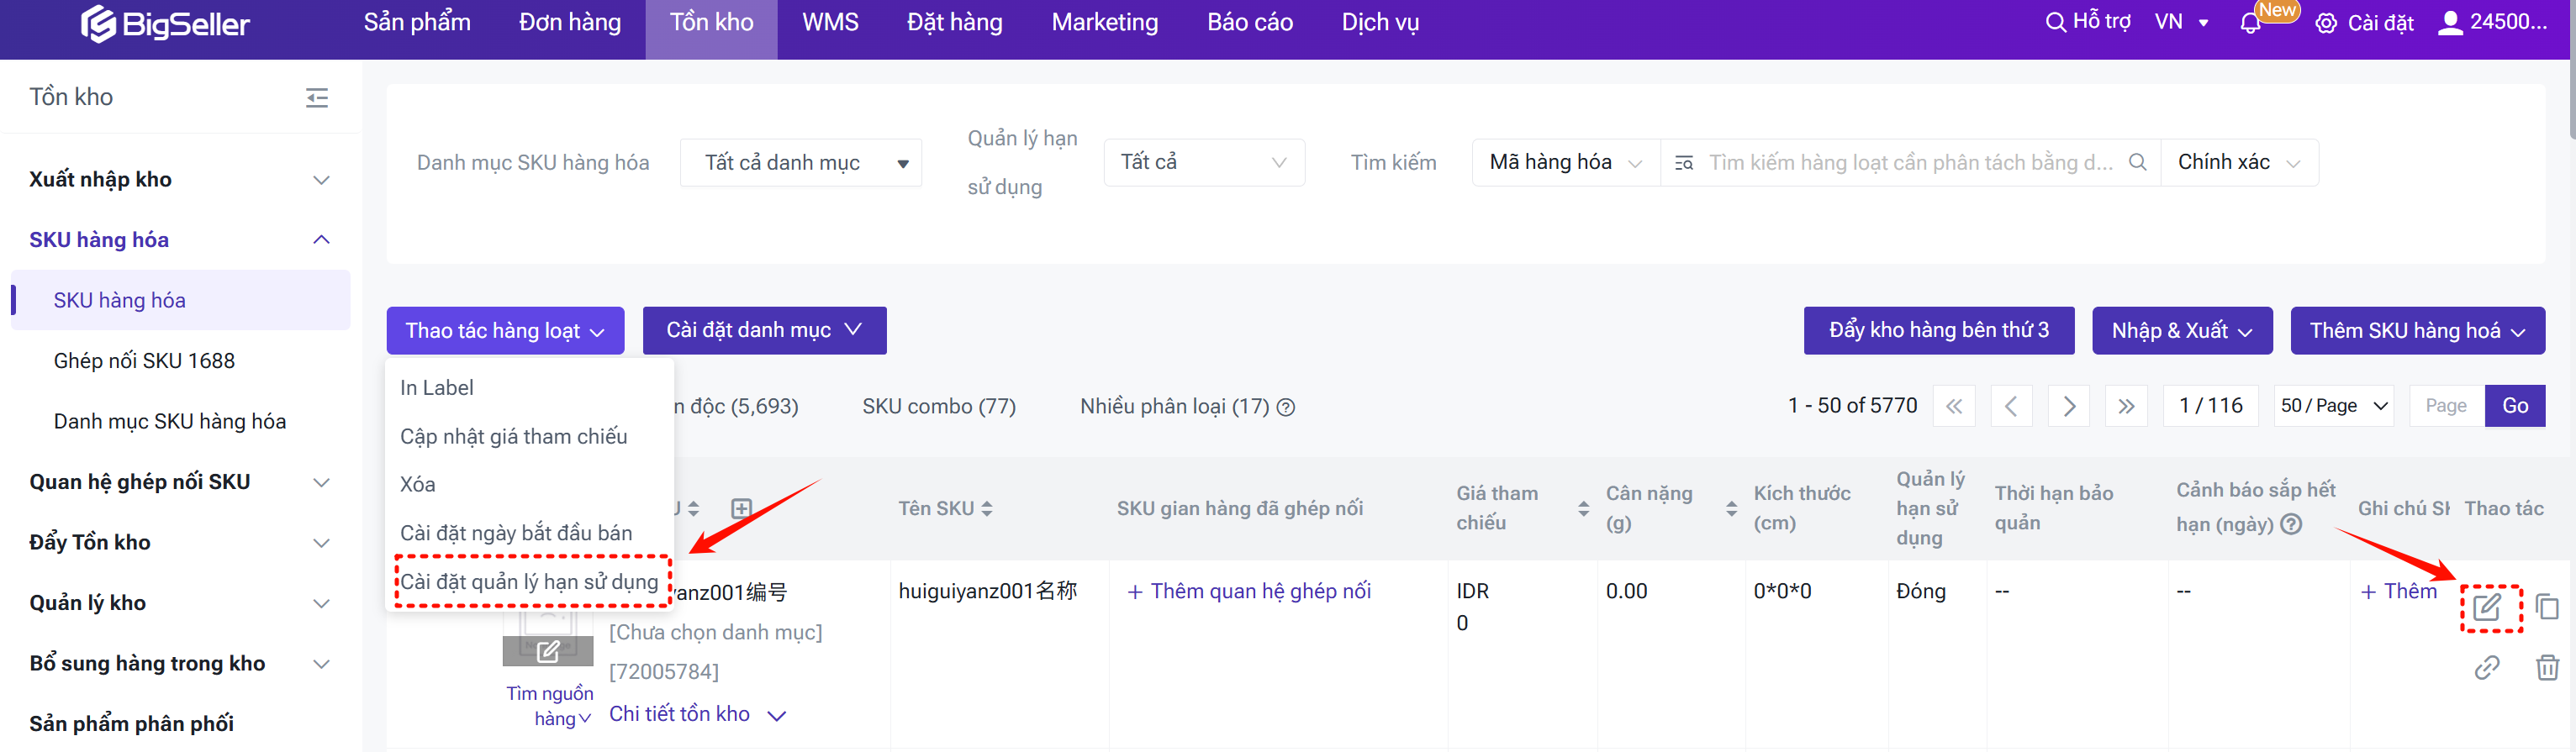Select Cài đặt quản lý hạn sử dụng option
This screenshot has width=2576, height=752.
tap(529, 581)
